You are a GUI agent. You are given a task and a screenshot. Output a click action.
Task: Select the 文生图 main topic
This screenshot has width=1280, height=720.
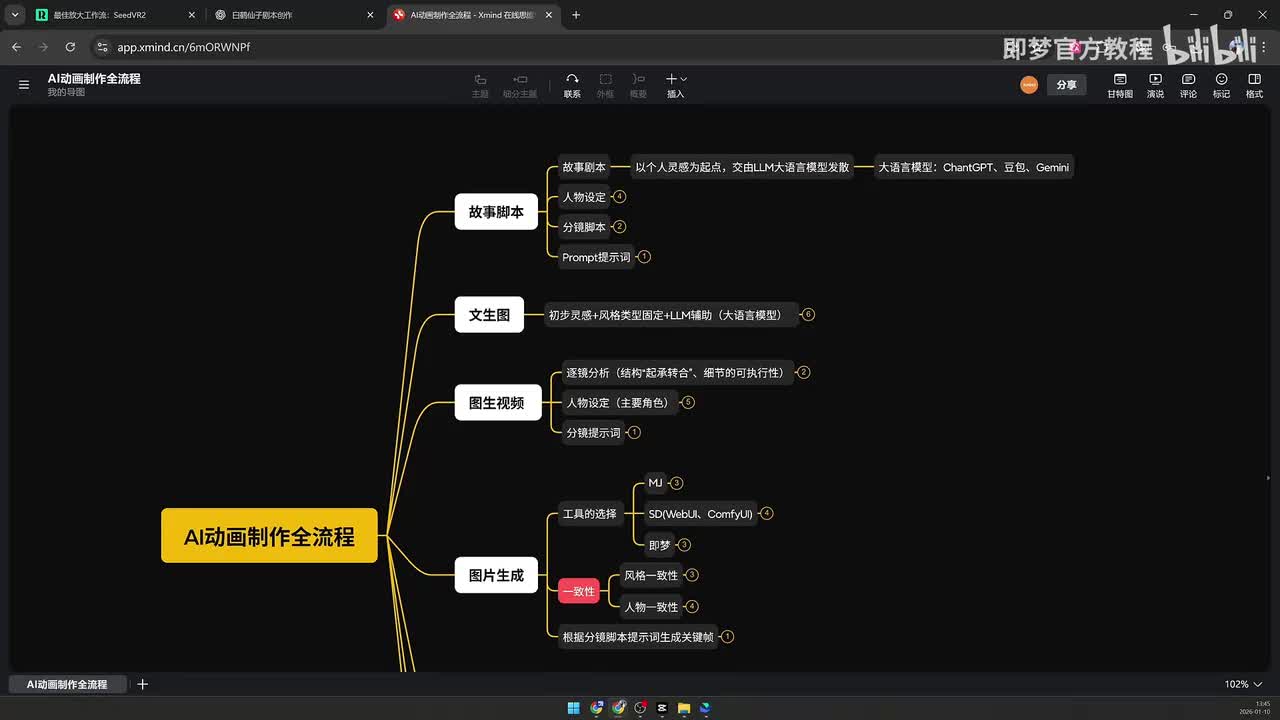click(x=489, y=315)
